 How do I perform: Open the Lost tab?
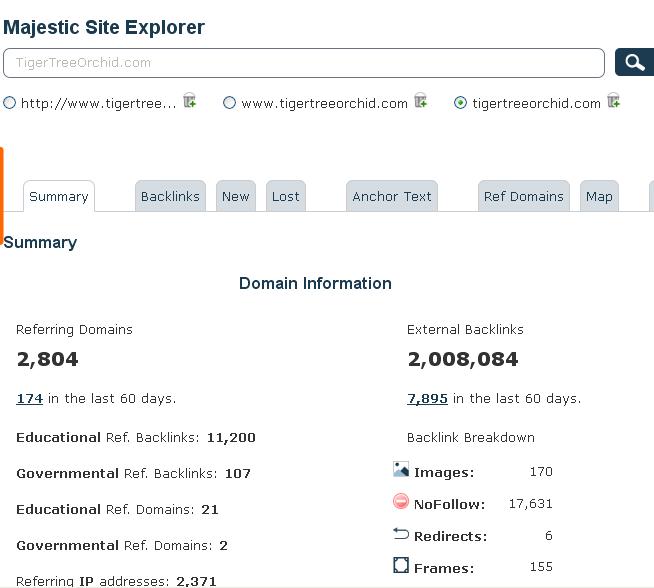(x=286, y=196)
